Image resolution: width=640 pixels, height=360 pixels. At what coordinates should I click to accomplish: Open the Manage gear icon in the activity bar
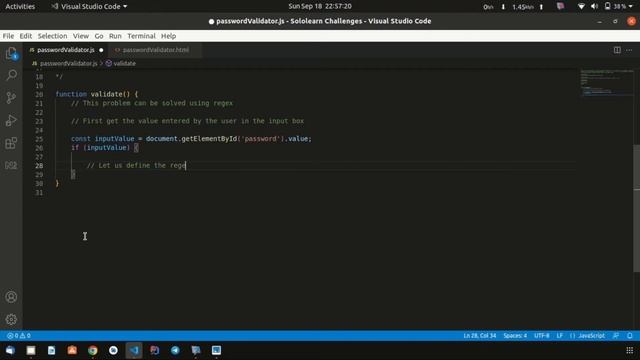(11, 319)
